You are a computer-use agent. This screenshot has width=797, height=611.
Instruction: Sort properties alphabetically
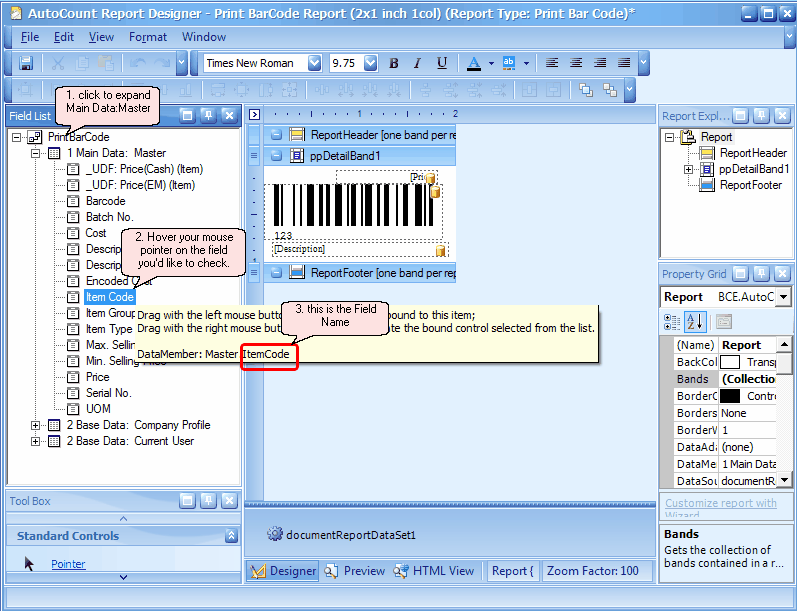[x=694, y=322]
